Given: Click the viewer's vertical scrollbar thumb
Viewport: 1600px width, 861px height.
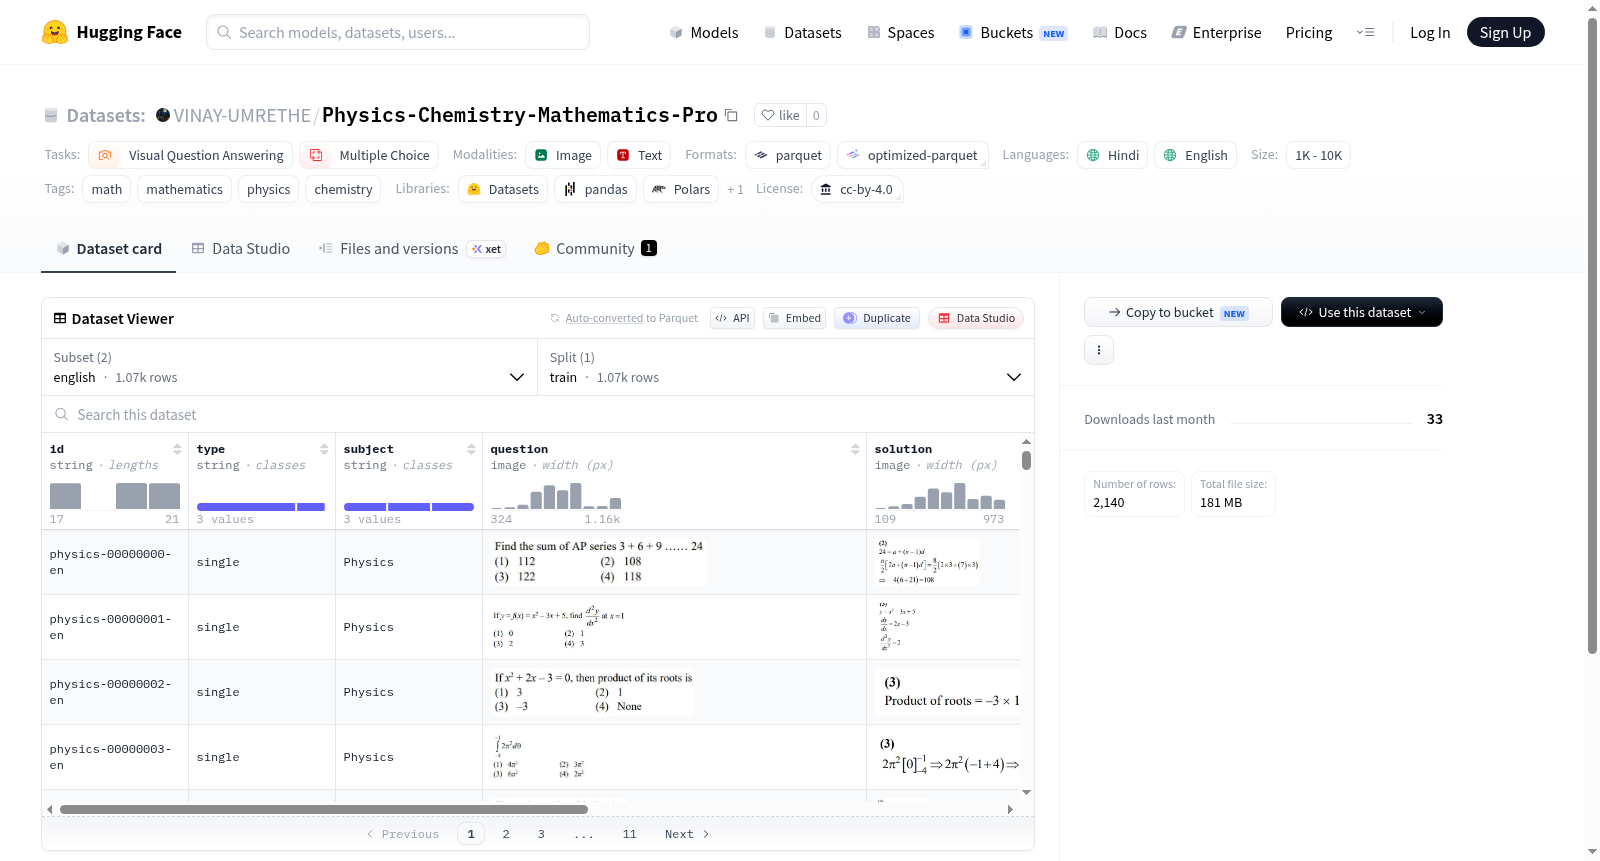Looking at the screenshot, I should [x=1026, y=460].
